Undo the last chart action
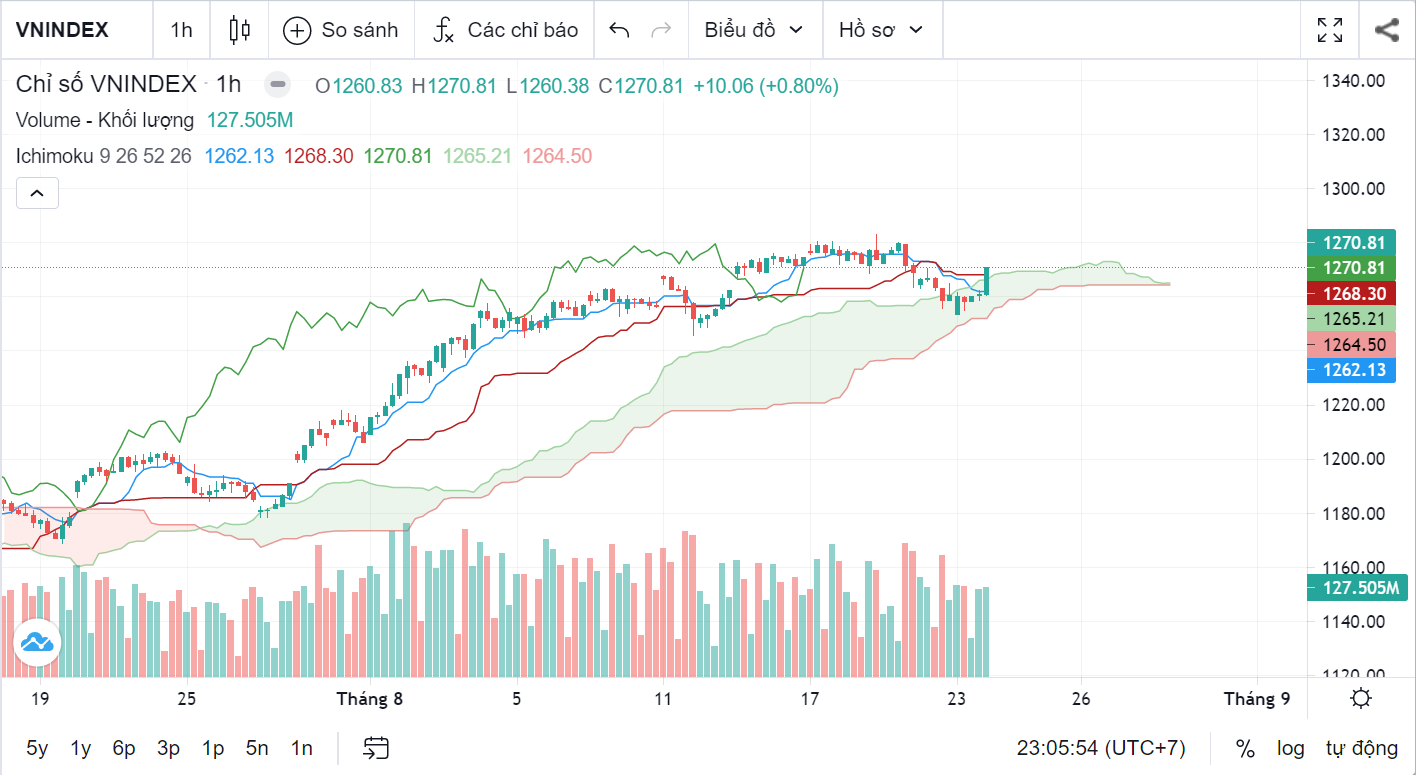The height and width of the screenshot is (775, 1416). [619, 30]
